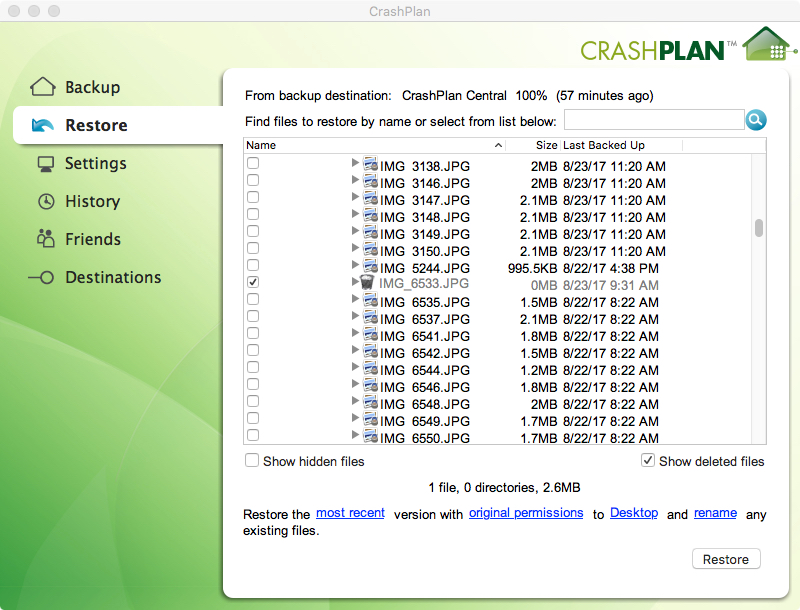Viewport: 800px width, 610px height.
Task: Select the IMG_3147.JPG checkbox
Action: (253, 197)
